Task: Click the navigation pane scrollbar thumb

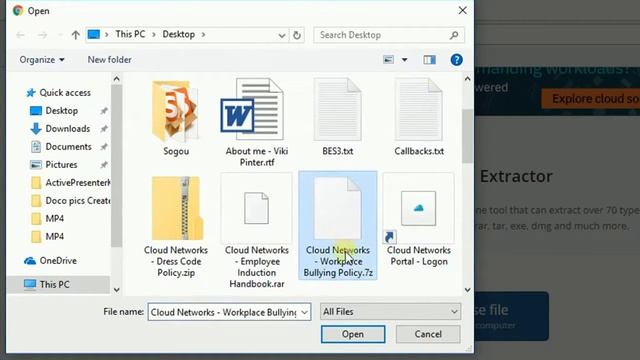Action: tap(116, 165)
